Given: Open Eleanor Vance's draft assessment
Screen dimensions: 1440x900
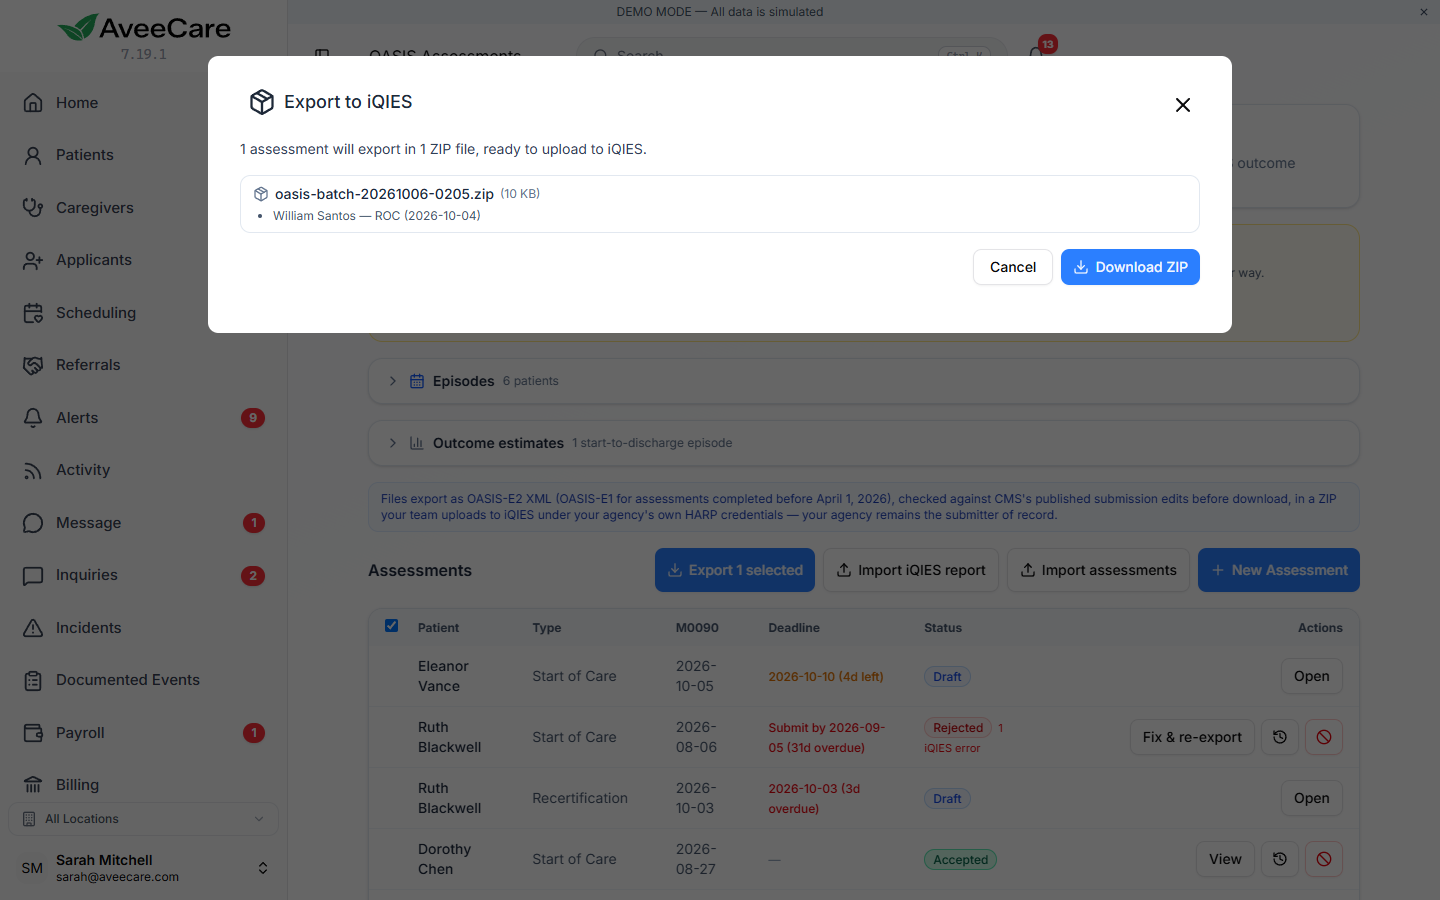Looking at the screenshot, I should click(x=1312, y=676).
